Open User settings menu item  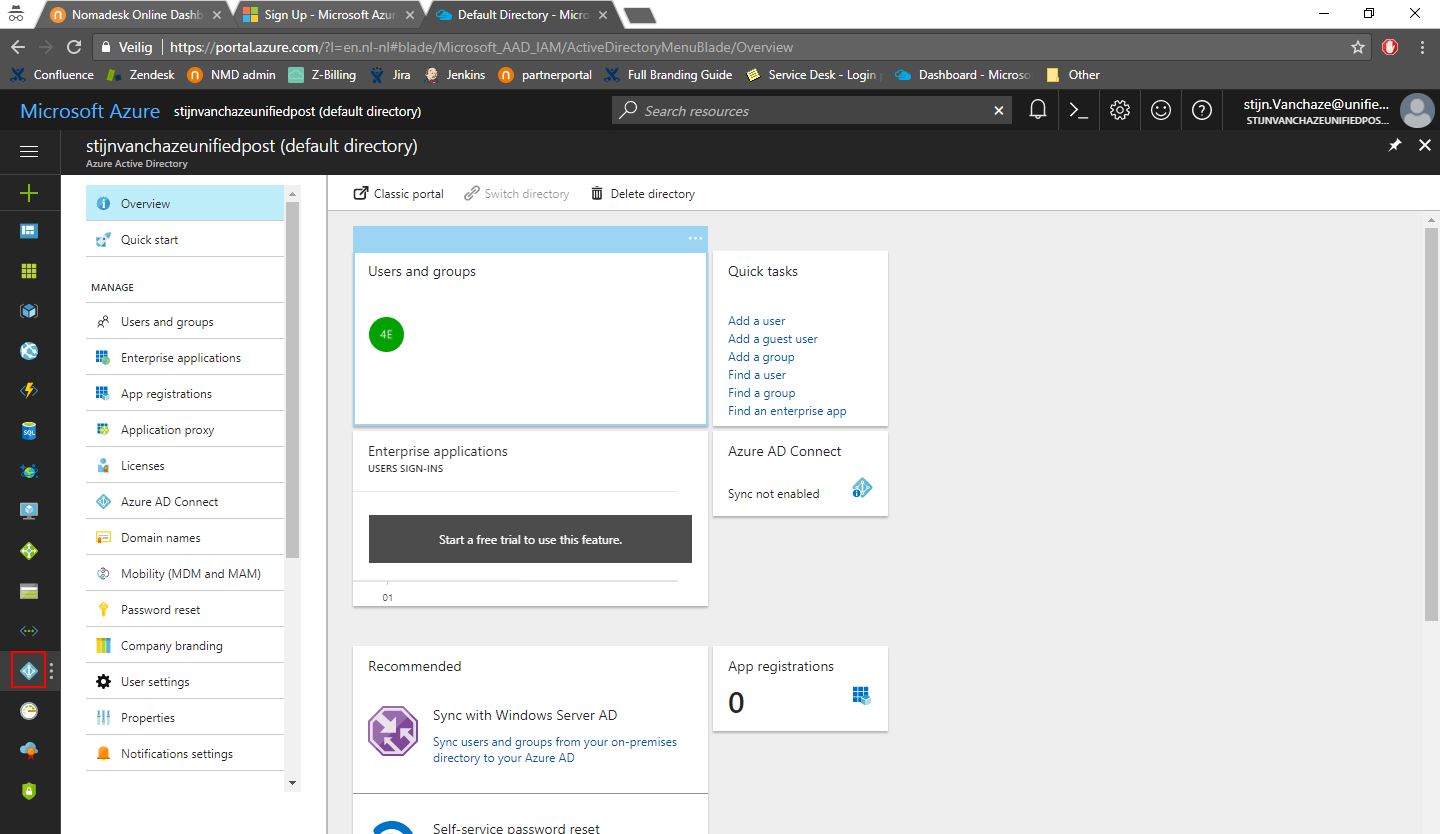pos(185,681)
